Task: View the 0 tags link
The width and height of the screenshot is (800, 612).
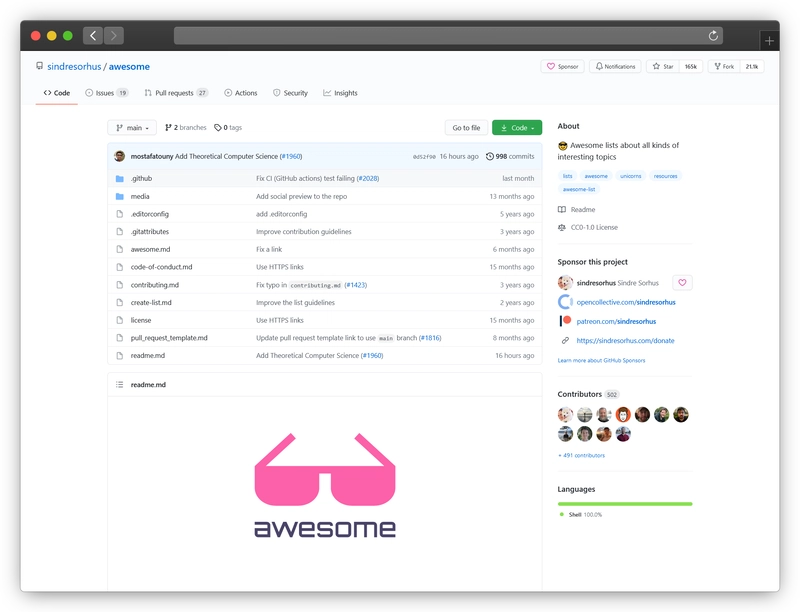Action: coord(228,128)
